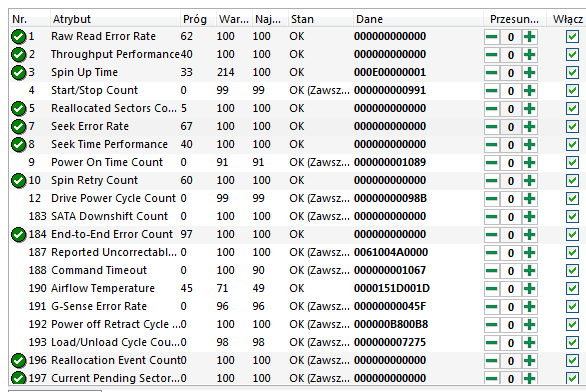Click plus button in Spin Up Time row
The height and width of the screenshot is (392, 586).
click(530, 72)
